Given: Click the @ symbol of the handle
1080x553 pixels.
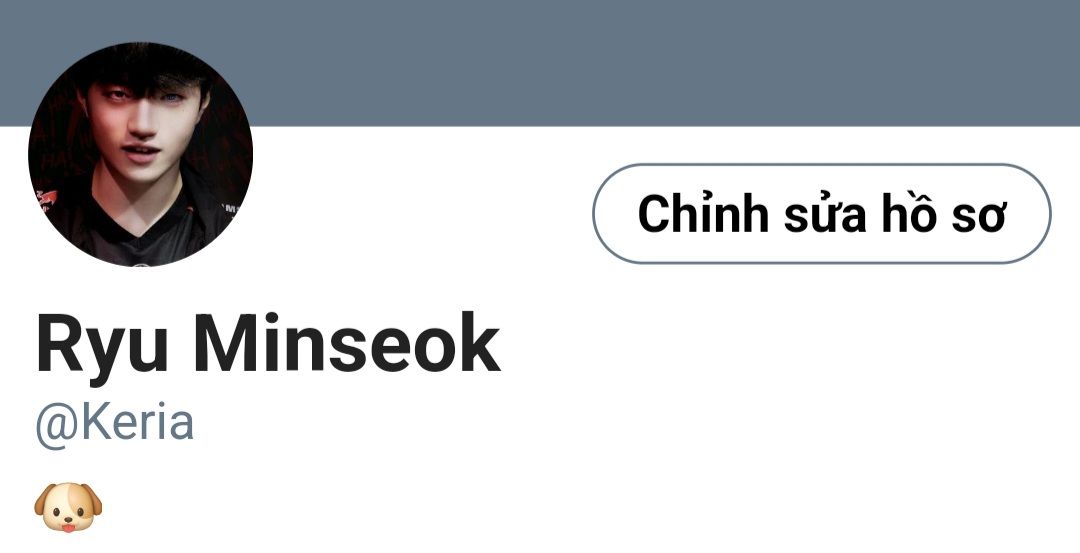Looking at the screenshot, I should click(57, 427).
